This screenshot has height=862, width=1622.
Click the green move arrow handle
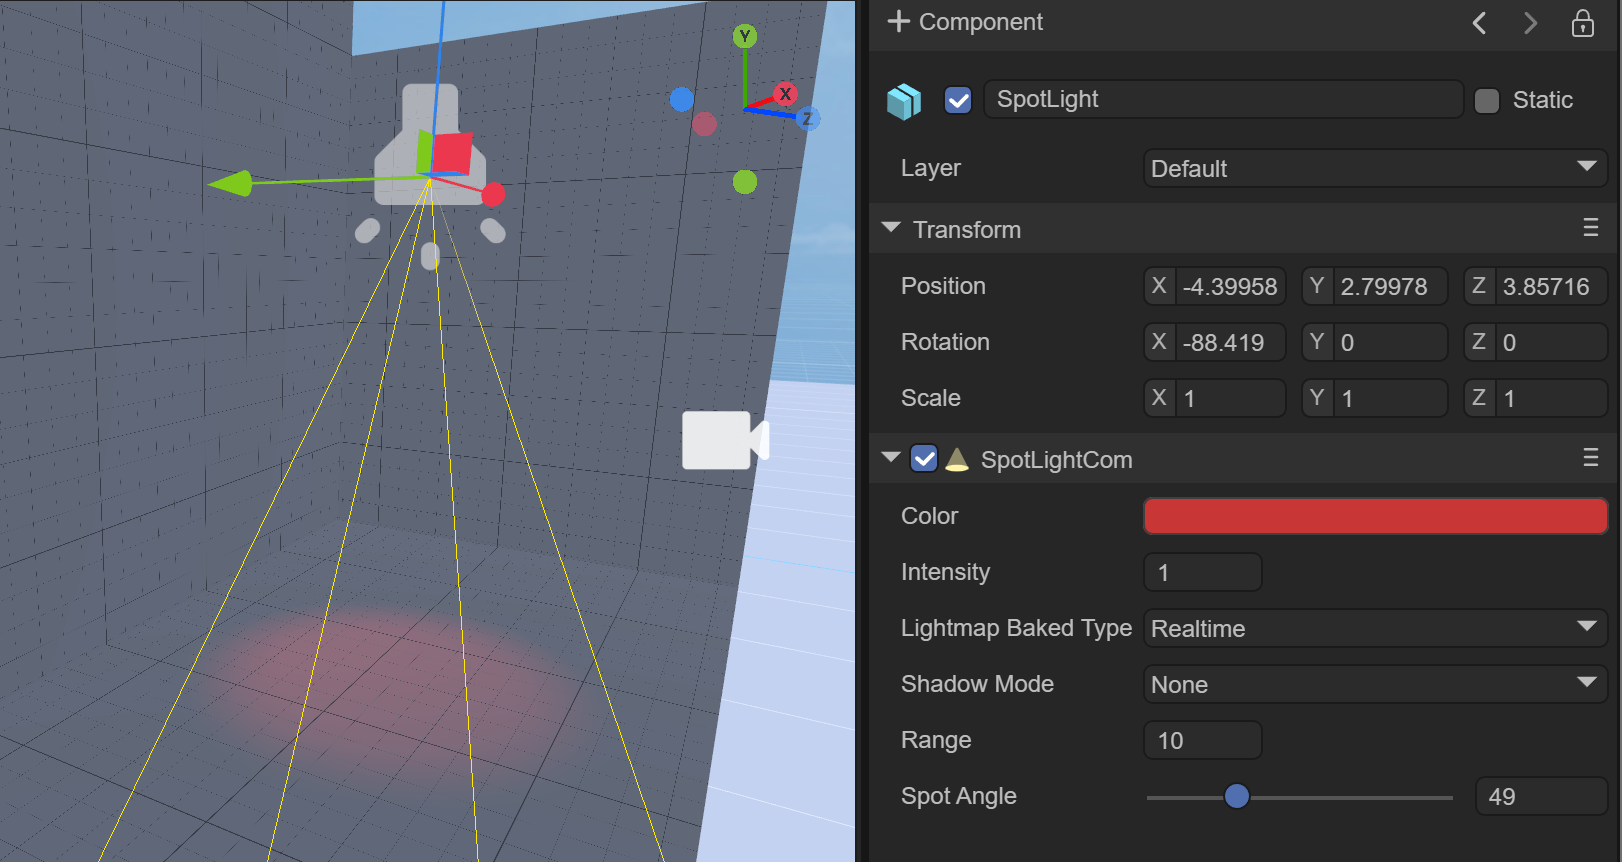(x=230, y=183)
